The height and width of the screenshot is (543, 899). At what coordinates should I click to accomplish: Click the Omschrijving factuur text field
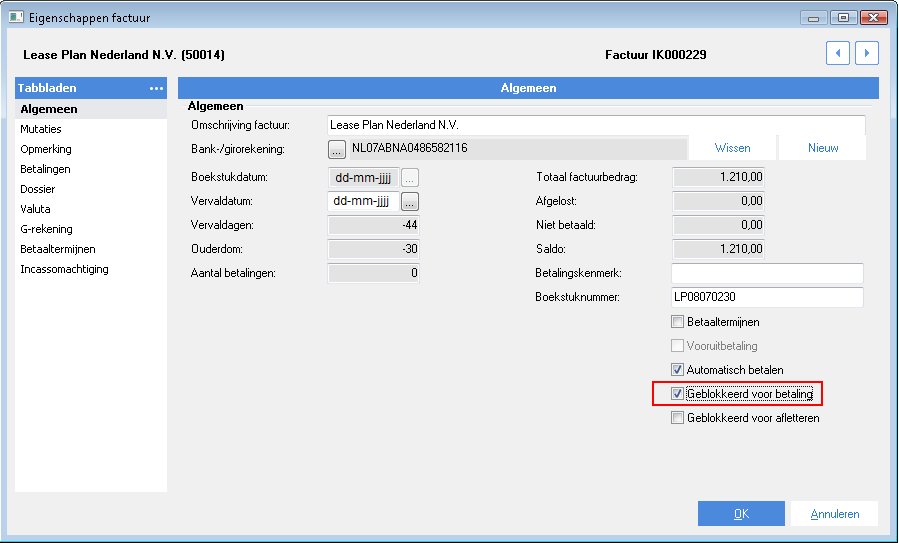(596, 125)
